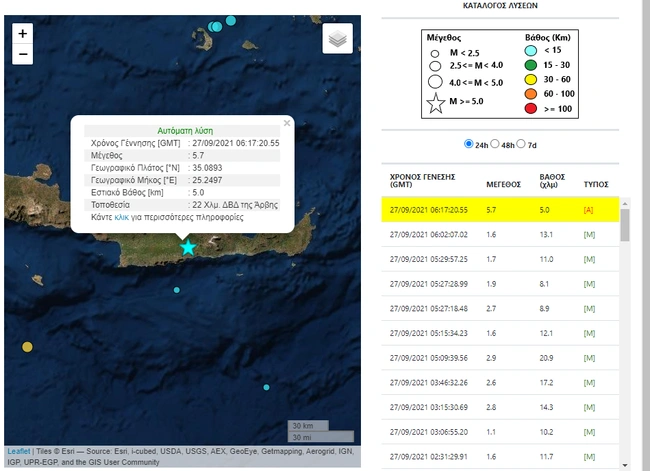Click the 'κλικ' link for more information
The image size is (650, 471).
(122, 216)
